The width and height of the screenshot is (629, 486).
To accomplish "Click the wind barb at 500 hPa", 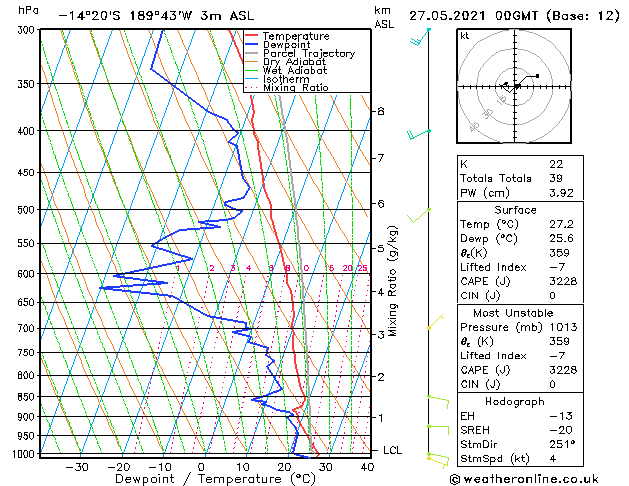I will [x=419, y=216].
